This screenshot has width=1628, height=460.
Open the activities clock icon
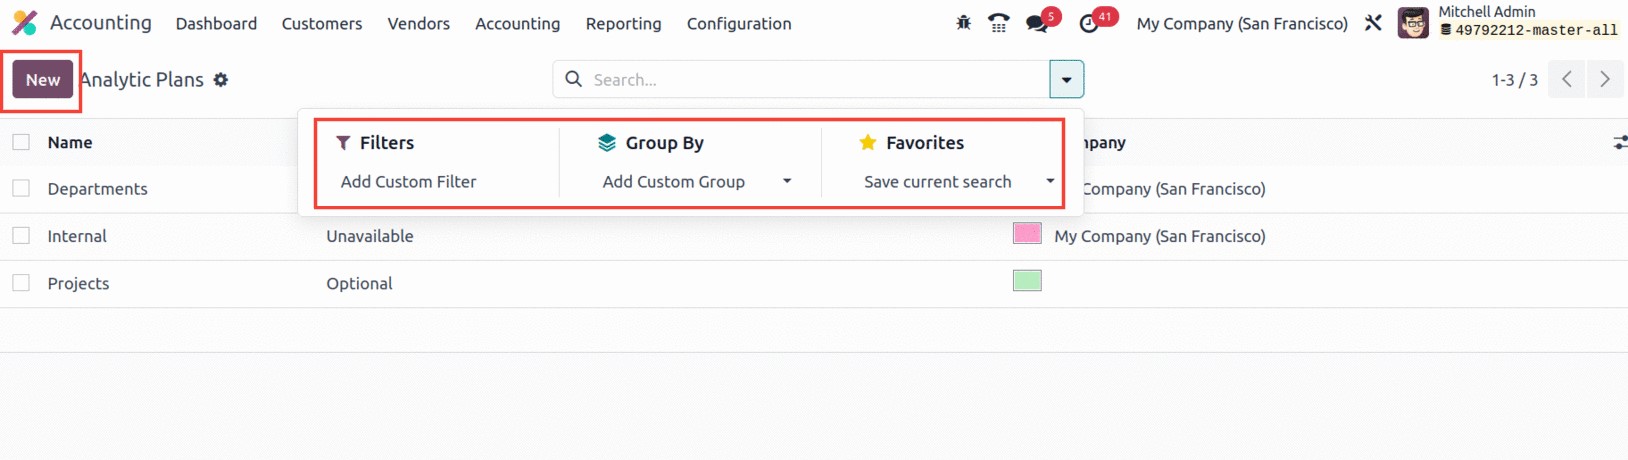1089,23
